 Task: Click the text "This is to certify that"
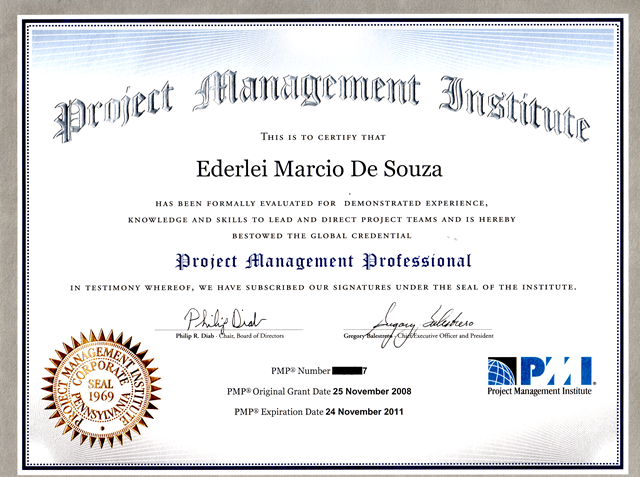pyautogui.click(x=323, y=137)
